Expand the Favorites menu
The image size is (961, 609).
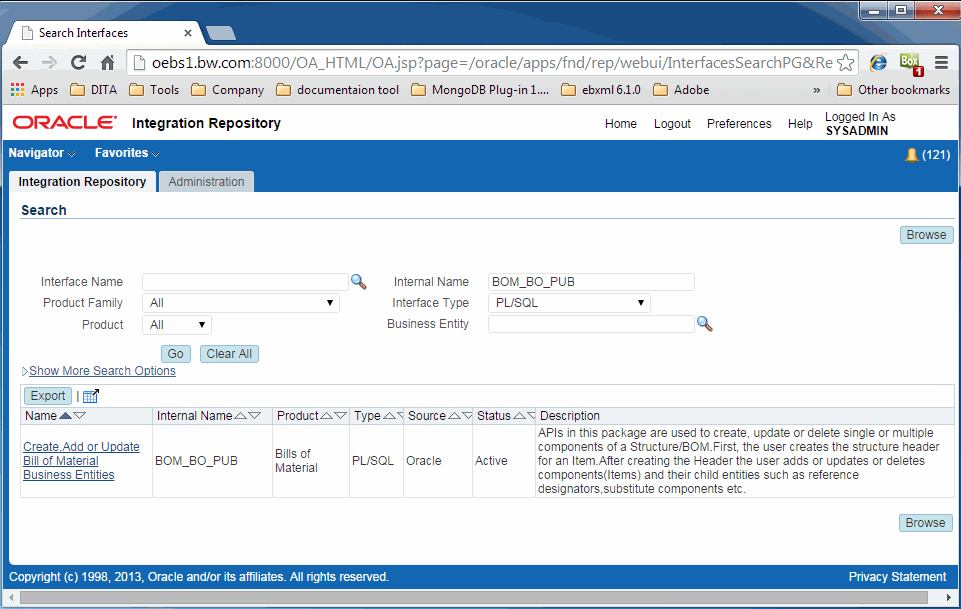[127, 153]
